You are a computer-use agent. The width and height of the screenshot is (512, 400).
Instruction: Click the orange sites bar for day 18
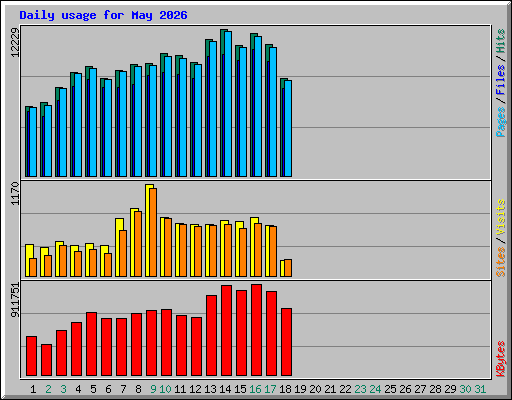(x=288, y=268)
